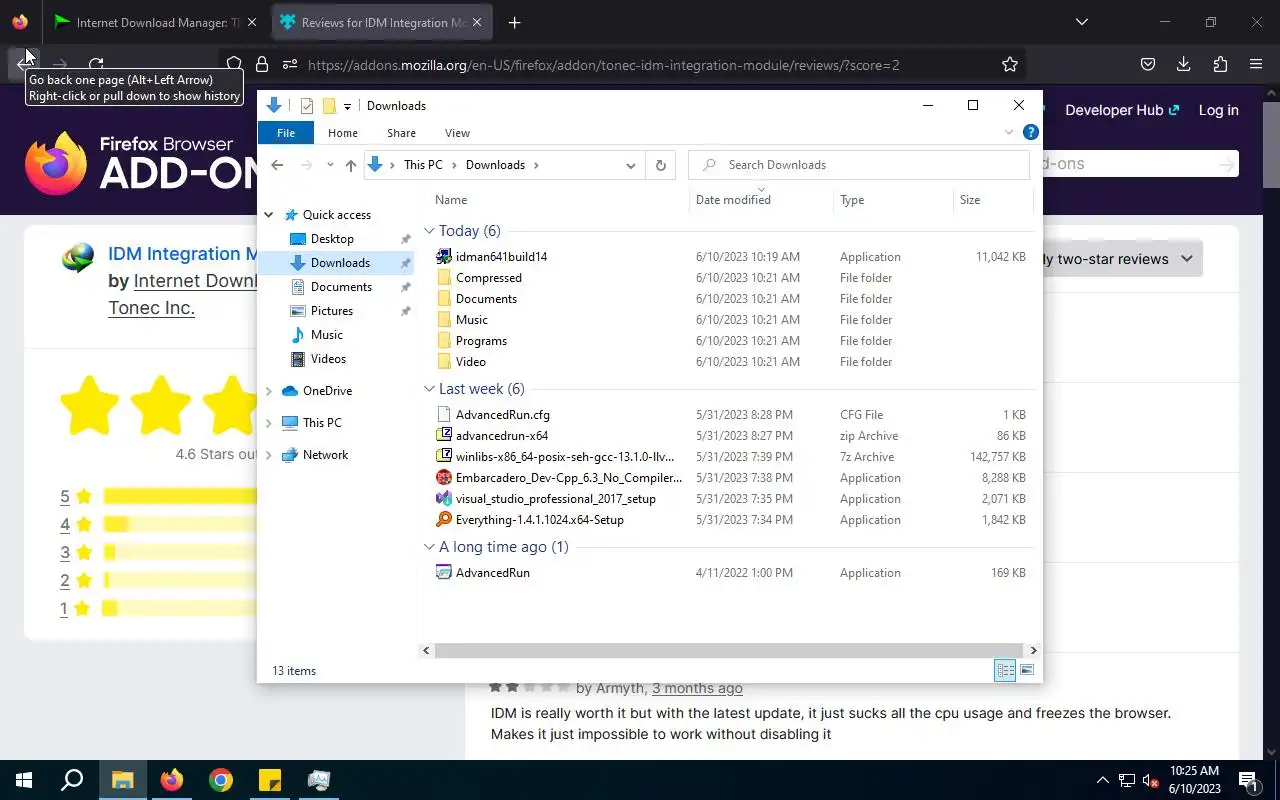Click horizontal scrollbar in file list
The image size is (1280, 800).
(x=730, y=650)
